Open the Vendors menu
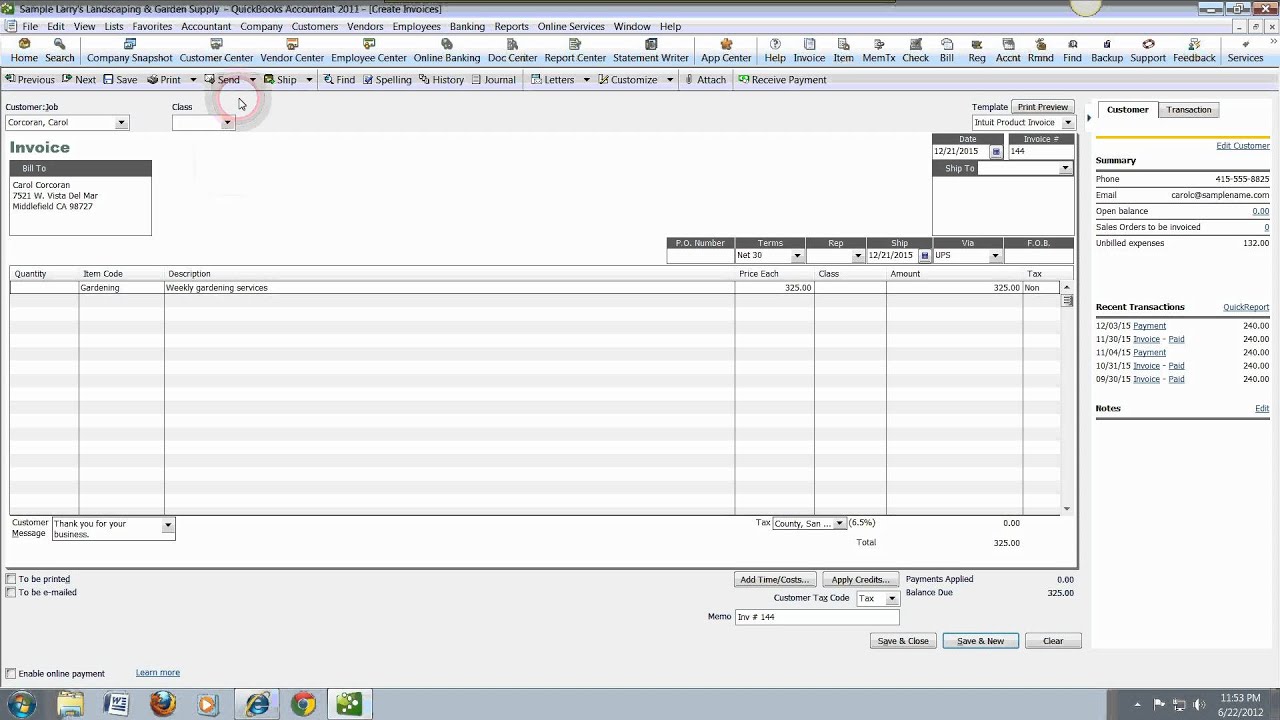Image resolution: width=1280 pixels, height=720 pixels. pyautogui.click(x=365, y=27)
